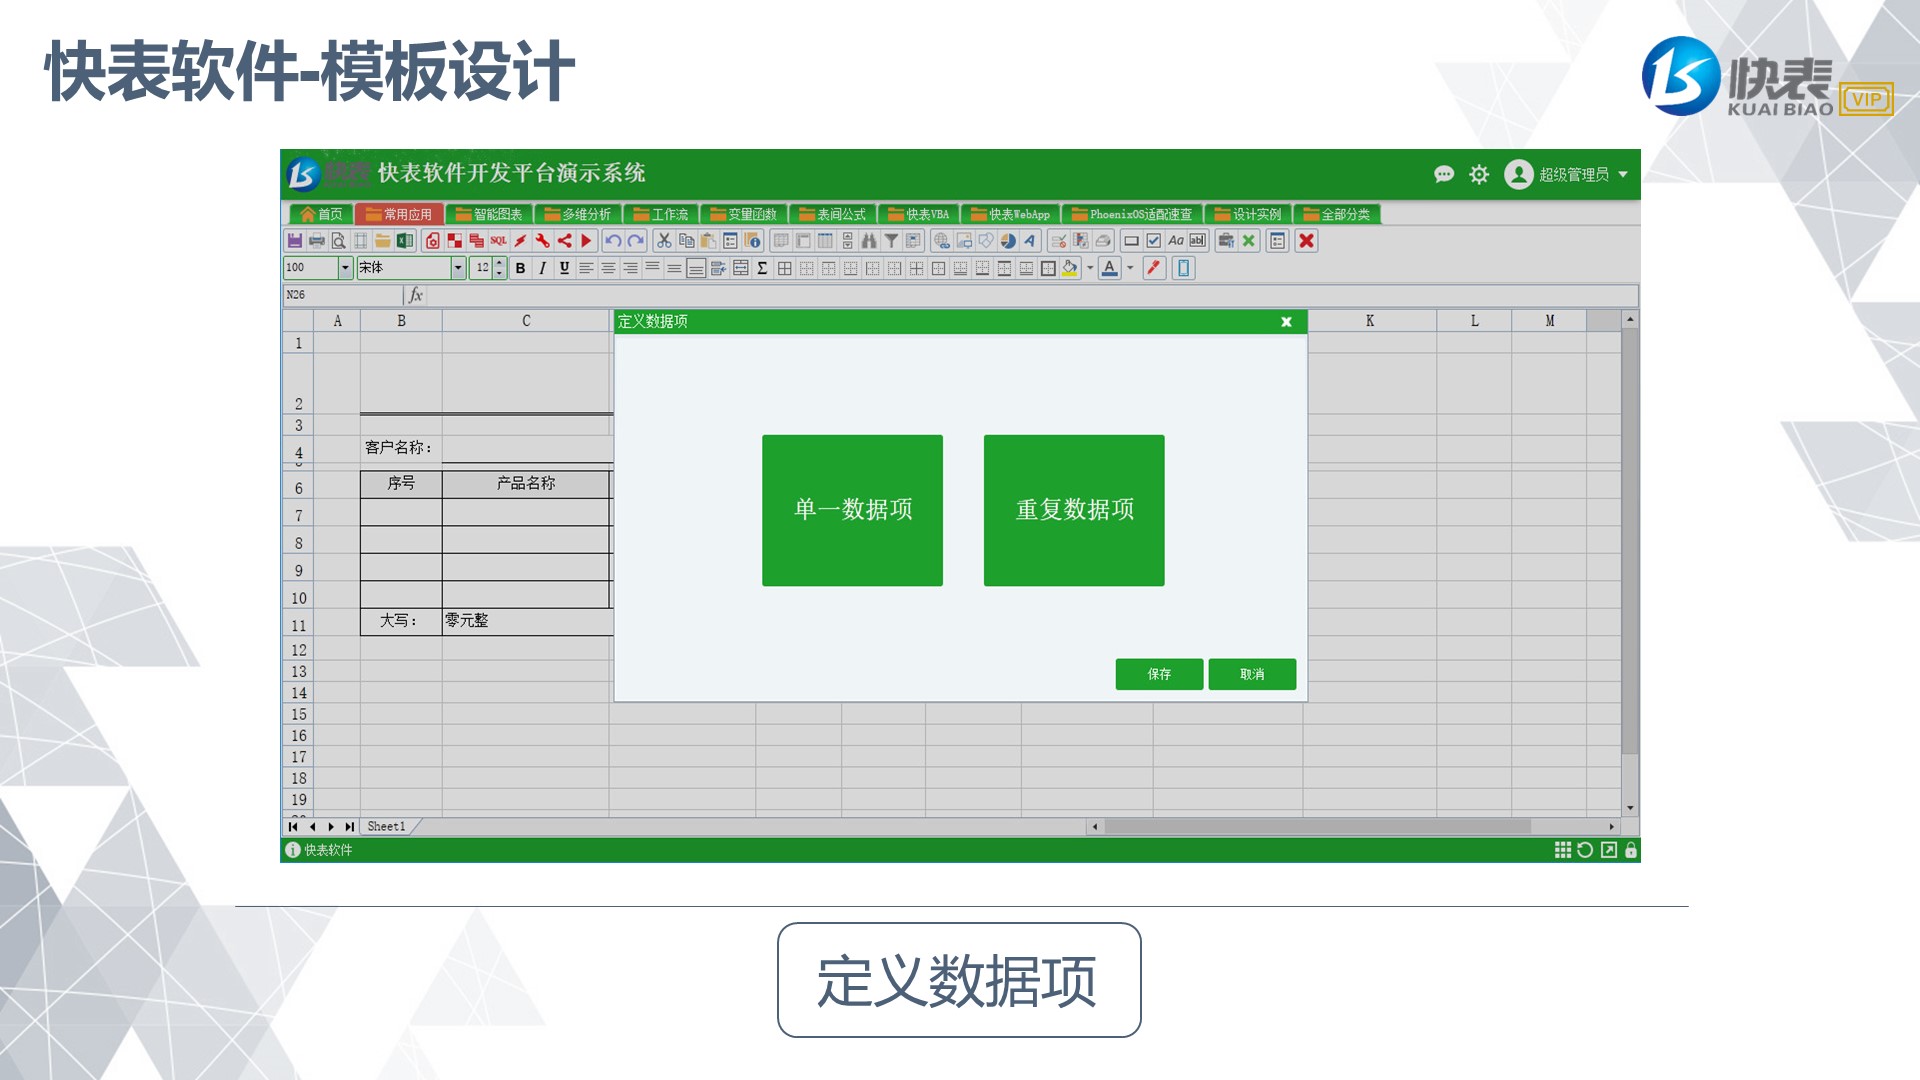
Task: Switch to 智能图表 tab
Action: (488, 214)
